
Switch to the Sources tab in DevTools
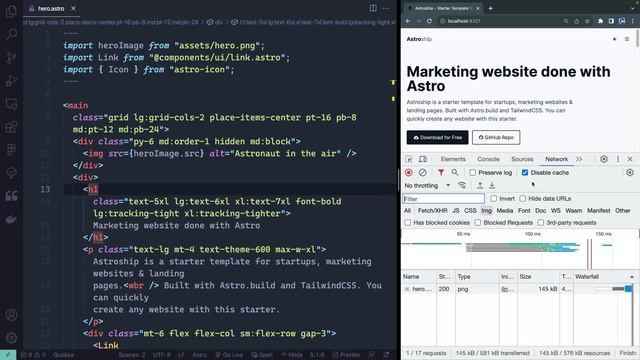click(x=522, y=159)
